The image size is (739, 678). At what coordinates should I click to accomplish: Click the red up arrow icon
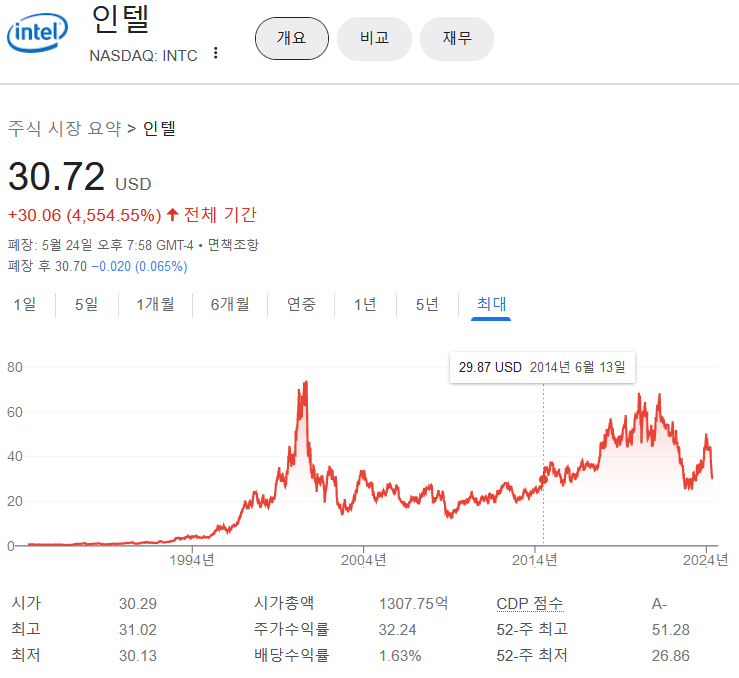click(172, 215)
